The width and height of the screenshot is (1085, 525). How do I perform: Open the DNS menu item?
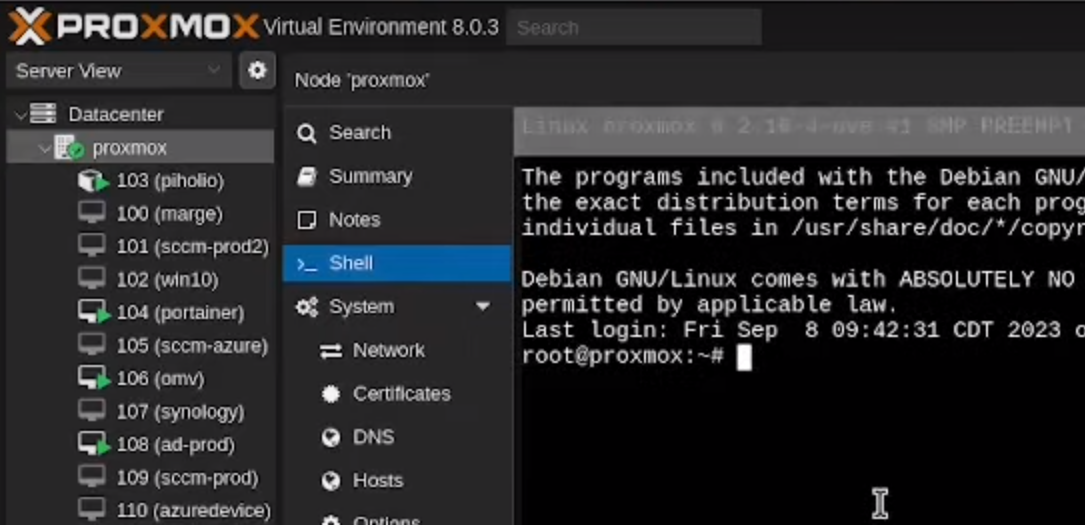397,438
